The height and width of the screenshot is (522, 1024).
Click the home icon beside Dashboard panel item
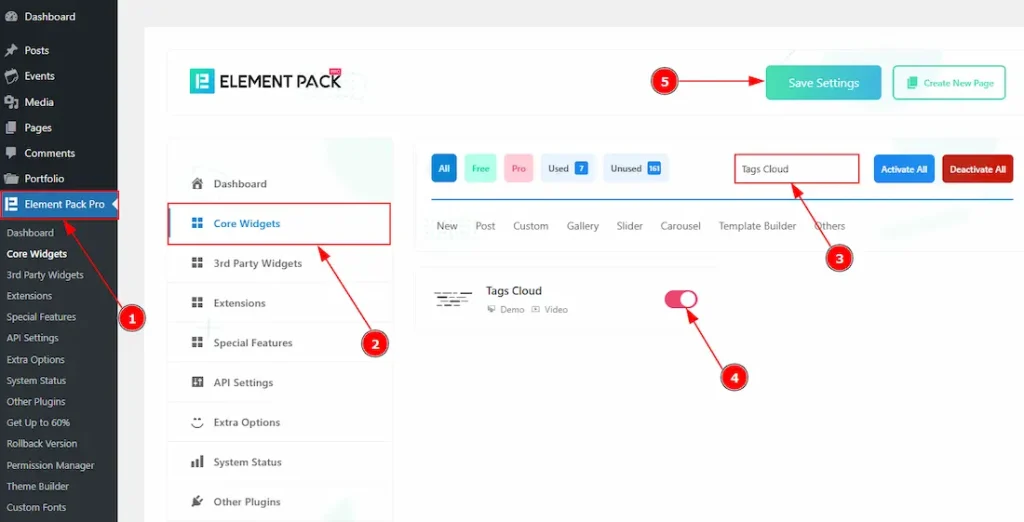pos(197,184)
